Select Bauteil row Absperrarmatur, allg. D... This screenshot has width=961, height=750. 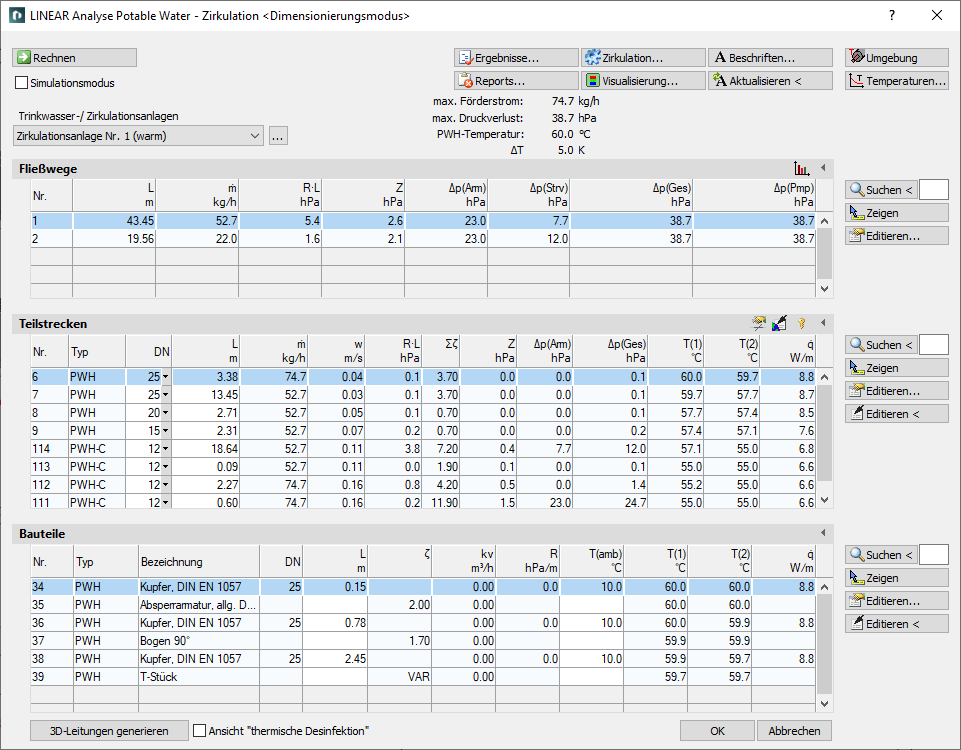pos(423,605)
